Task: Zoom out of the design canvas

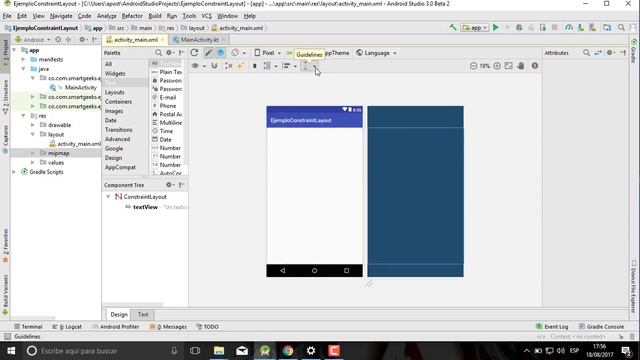Action: tap(473, 66)
